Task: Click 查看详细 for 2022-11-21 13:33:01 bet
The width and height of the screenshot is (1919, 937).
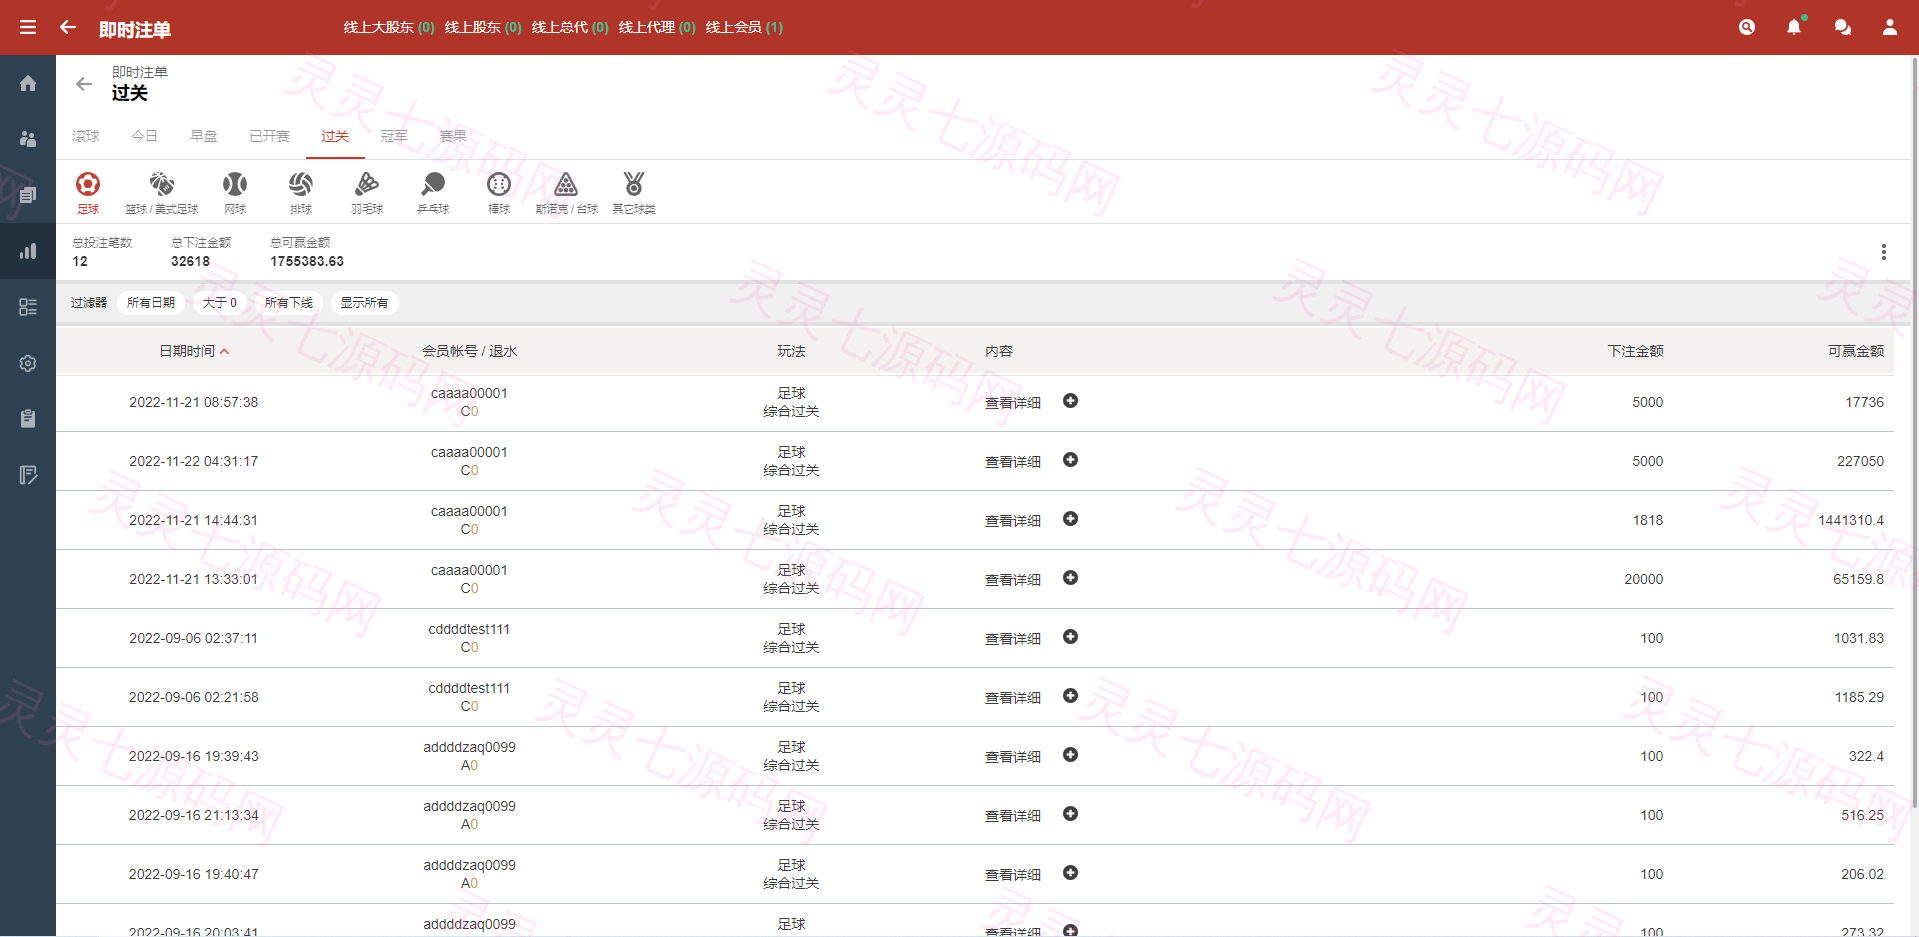Action: pyautogui.click(x=1013, y=580)
